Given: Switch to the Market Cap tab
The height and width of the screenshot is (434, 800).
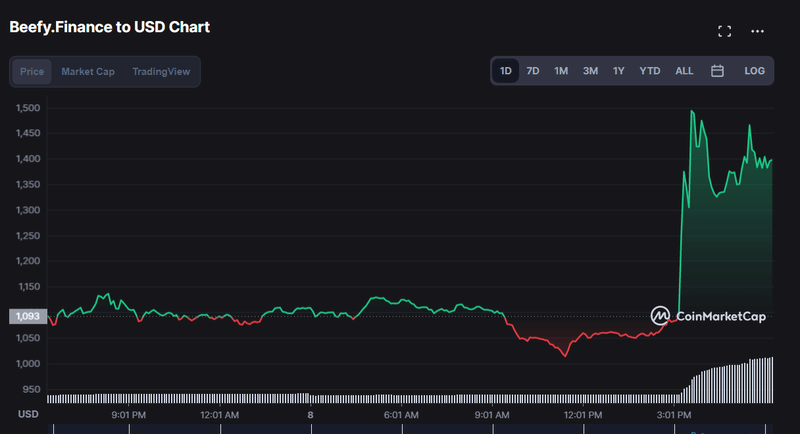Looking at the screenshot, I should [88, 71].
